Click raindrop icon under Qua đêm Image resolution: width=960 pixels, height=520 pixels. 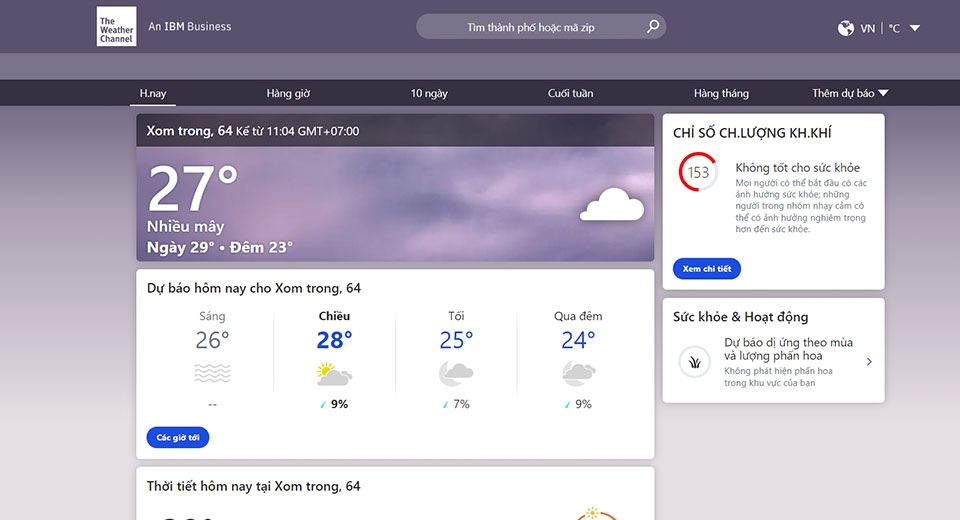click(568, 405)
